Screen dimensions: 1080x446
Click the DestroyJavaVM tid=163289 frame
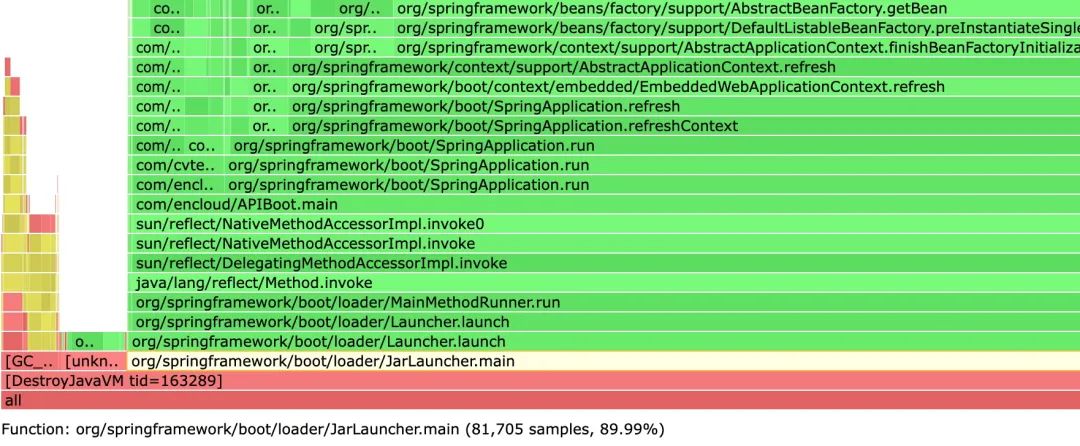click(x=541, y=381)
